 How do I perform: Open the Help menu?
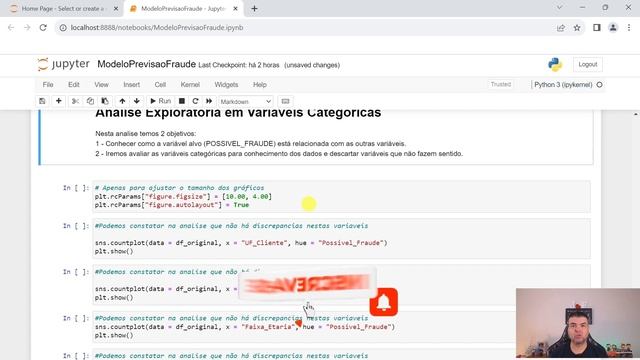(260, 84)
